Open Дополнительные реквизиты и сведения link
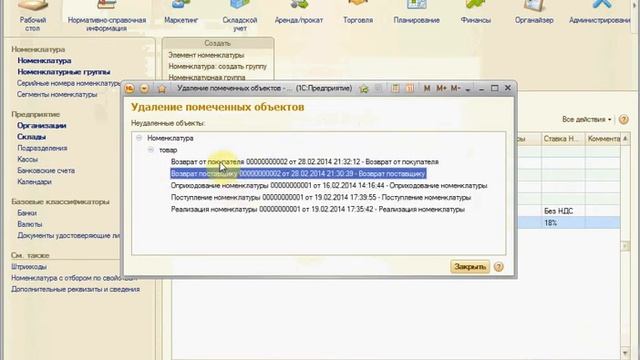The image size is (640, 360). [76, 289]
